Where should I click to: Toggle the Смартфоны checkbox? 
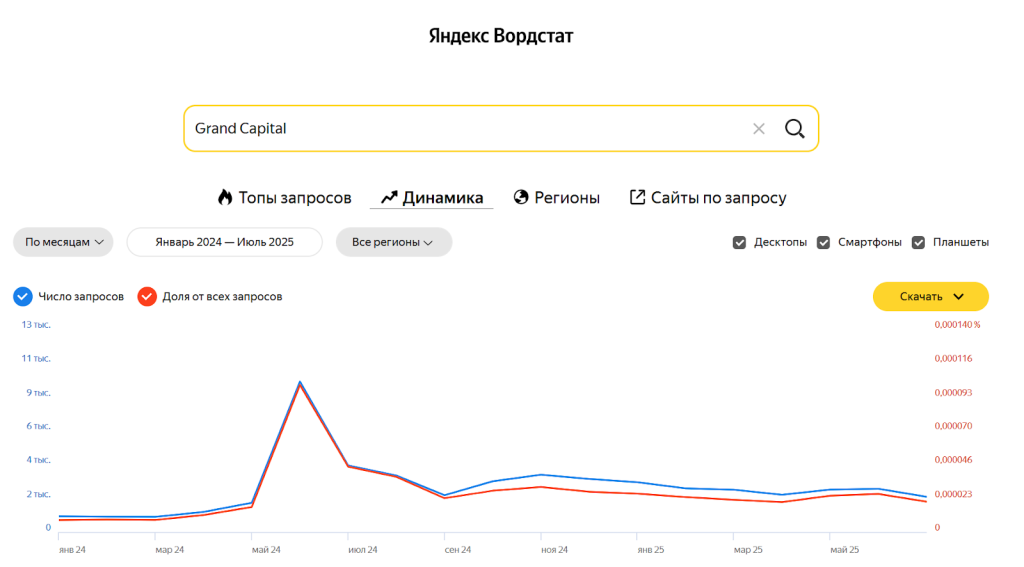[824, 242]
